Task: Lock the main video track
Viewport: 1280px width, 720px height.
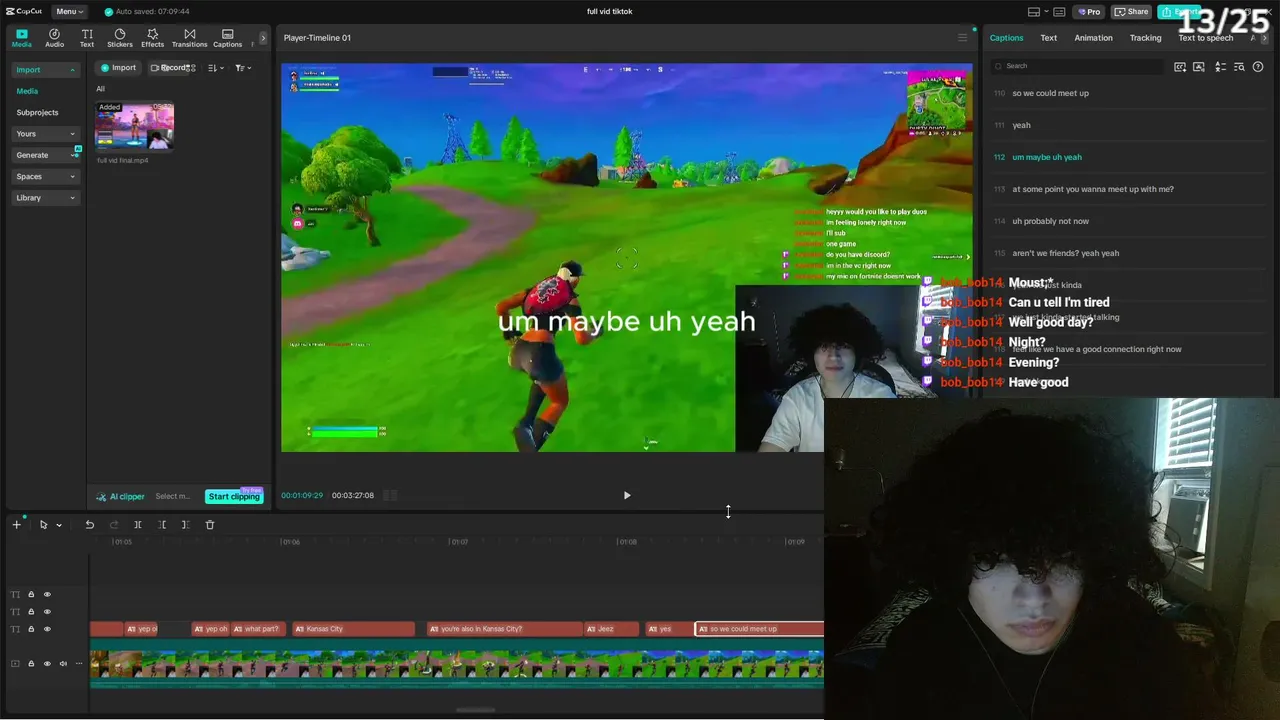Action: click(31, 664)
